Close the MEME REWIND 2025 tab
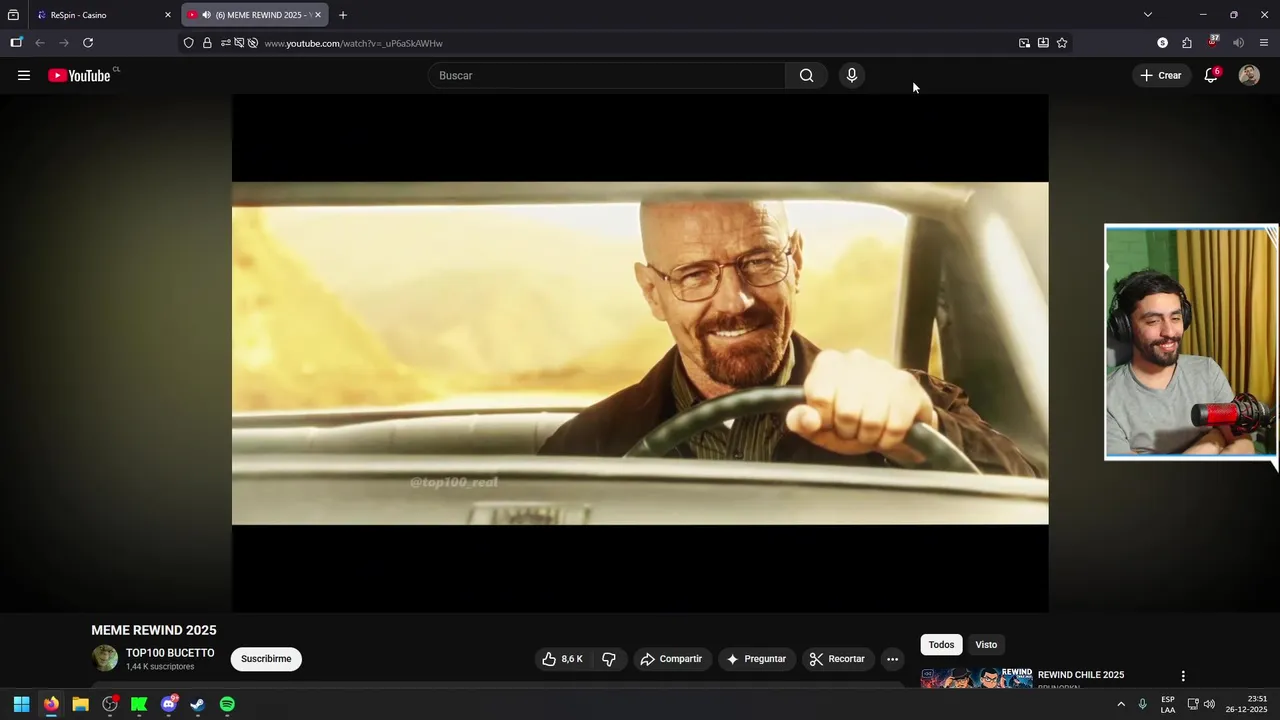The width and height of the screenshot is (1280, 720). [318, 15]
